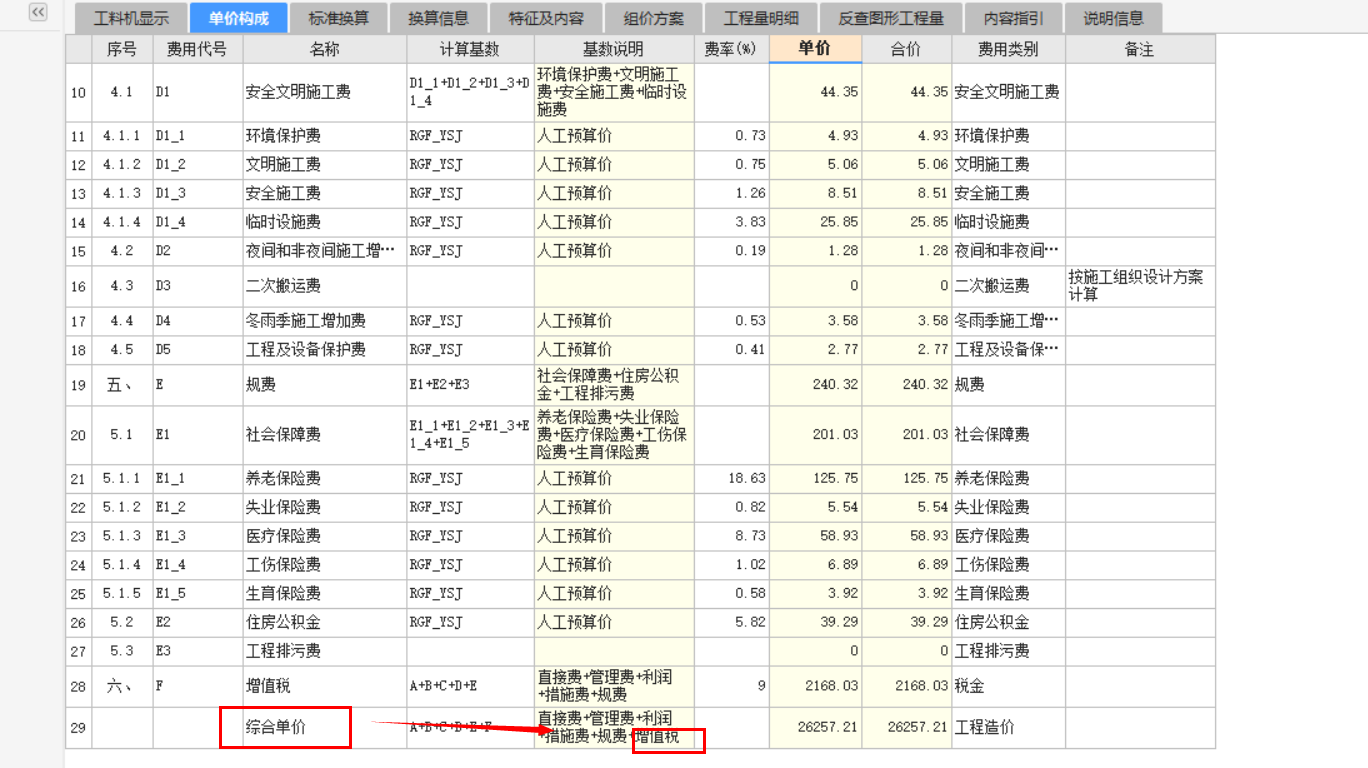Click the 费率(%) column header
This screenshot has width=1368, height=768.
tap(731, 49)
